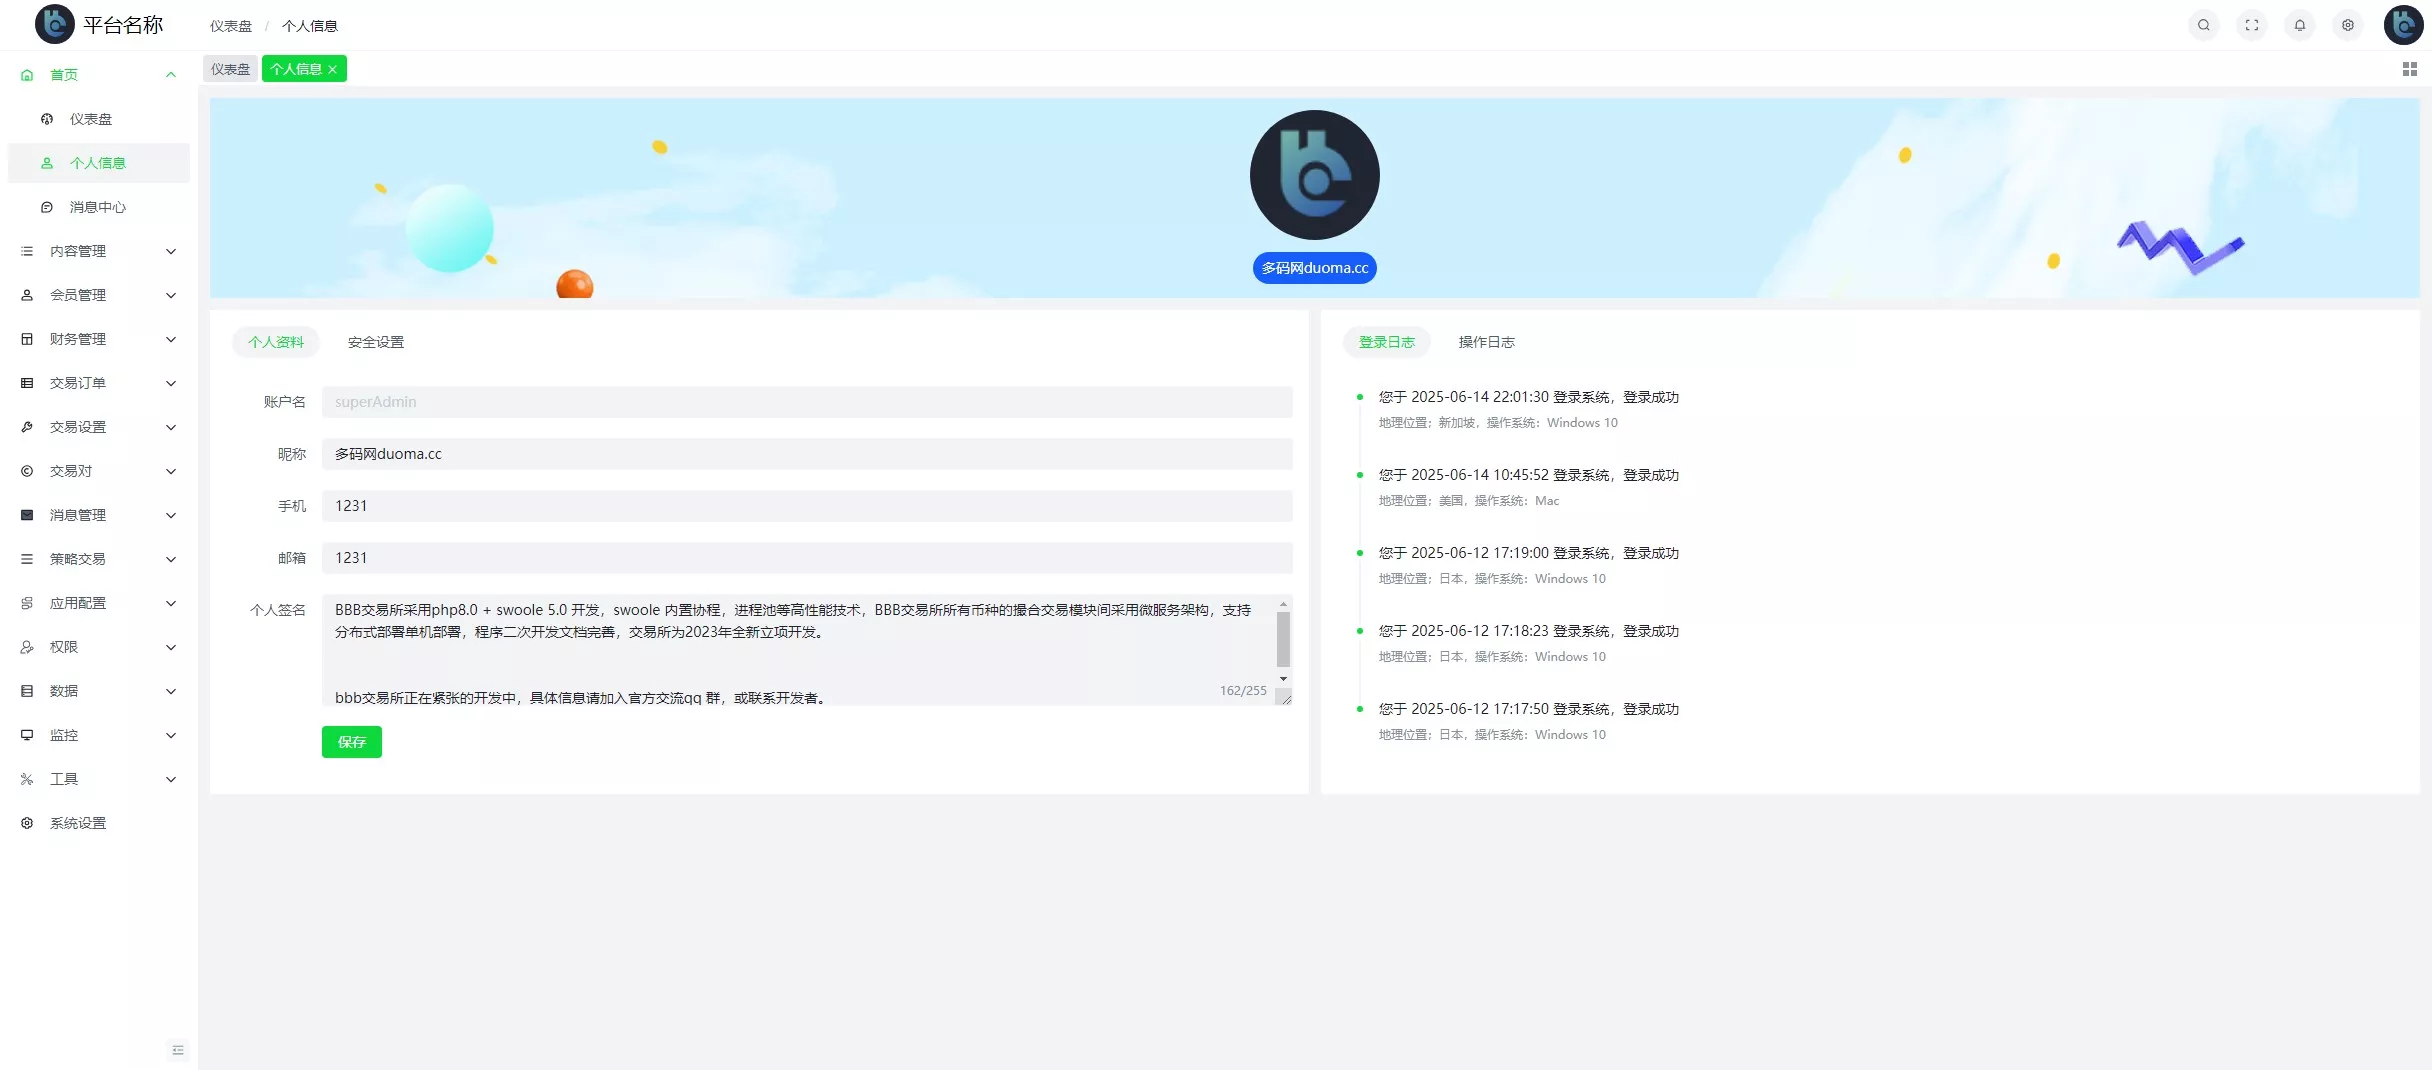The image size is (2432, 1070).
Task: Expand the 交易订单 menu
Action: coord(98,383)
